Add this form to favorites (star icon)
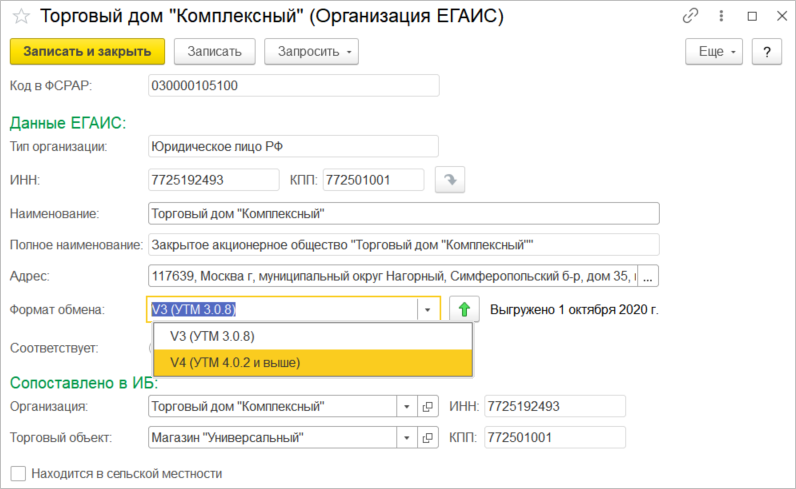 point(18,17)
